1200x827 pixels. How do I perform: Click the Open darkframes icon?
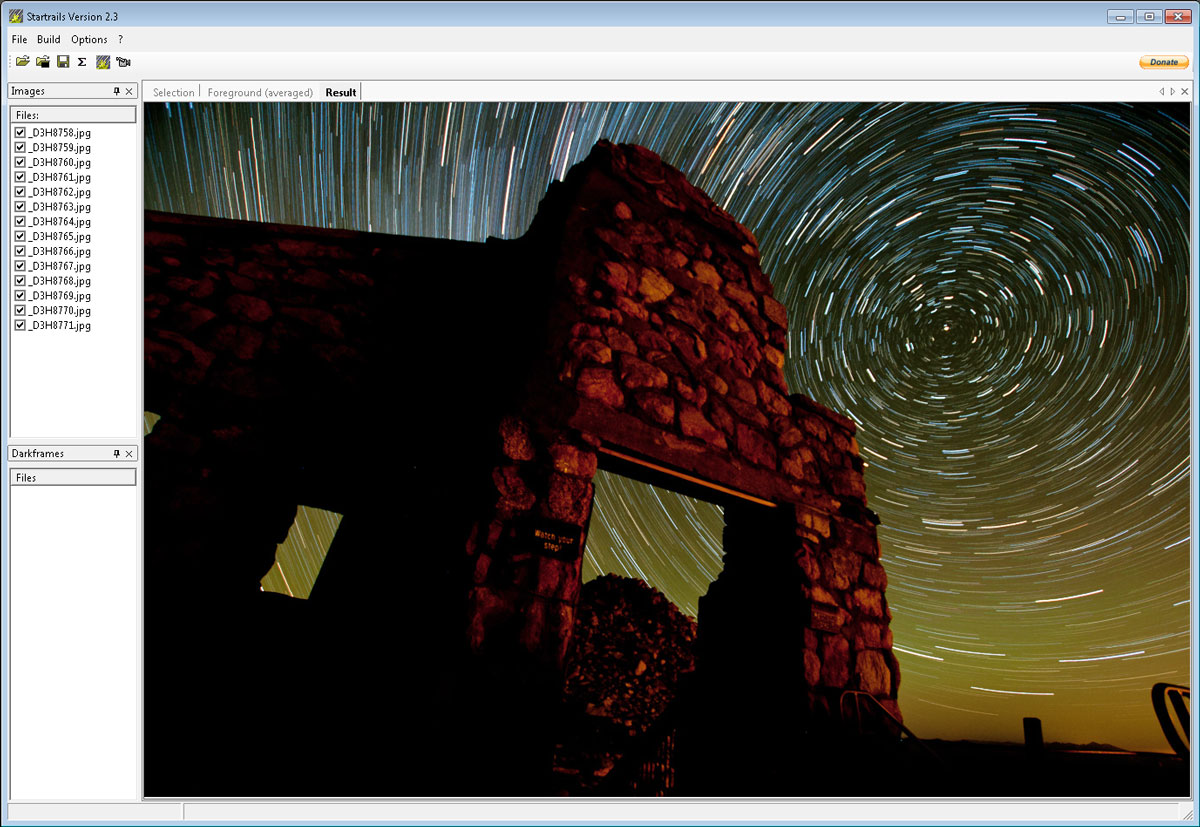[x=42, y=62]
